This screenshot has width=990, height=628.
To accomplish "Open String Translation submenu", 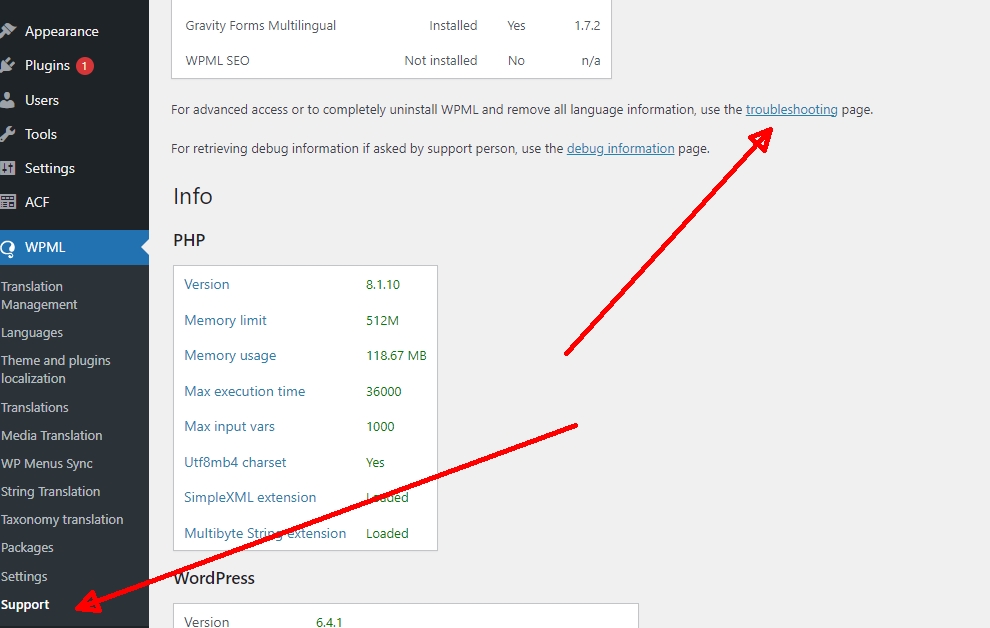I will tap(51, 491).
